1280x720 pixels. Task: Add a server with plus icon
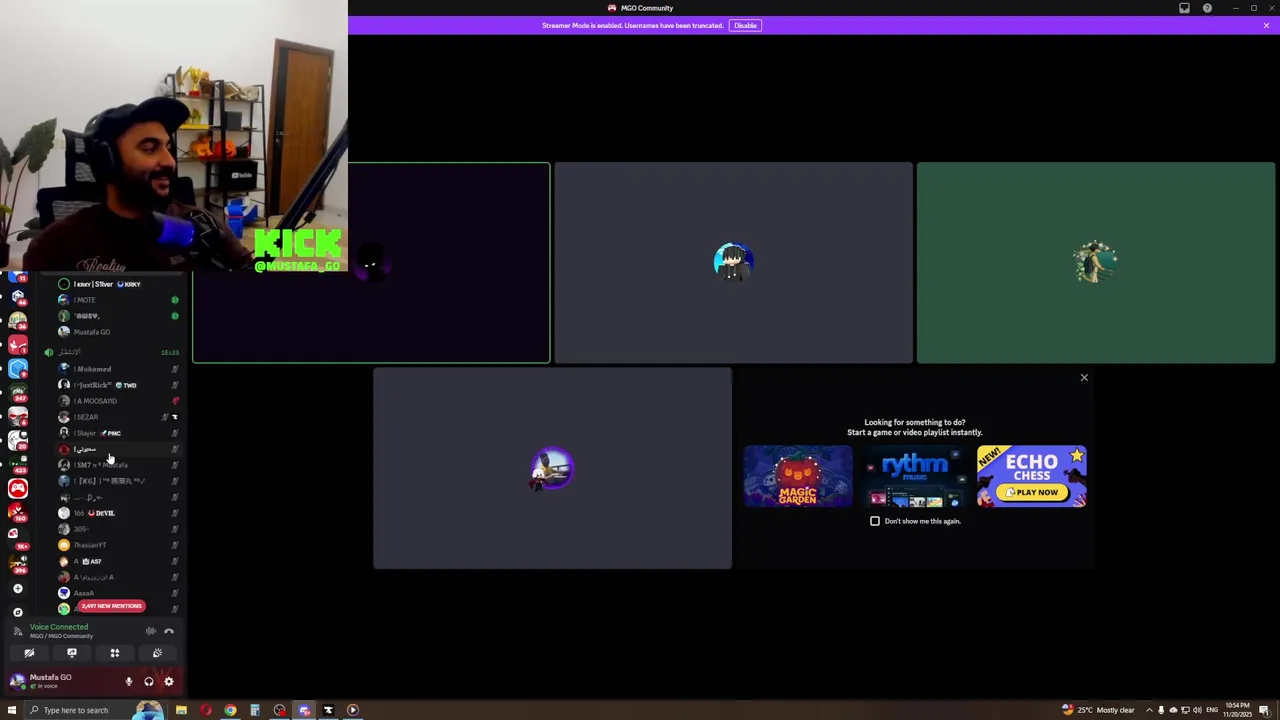[18, 589]
